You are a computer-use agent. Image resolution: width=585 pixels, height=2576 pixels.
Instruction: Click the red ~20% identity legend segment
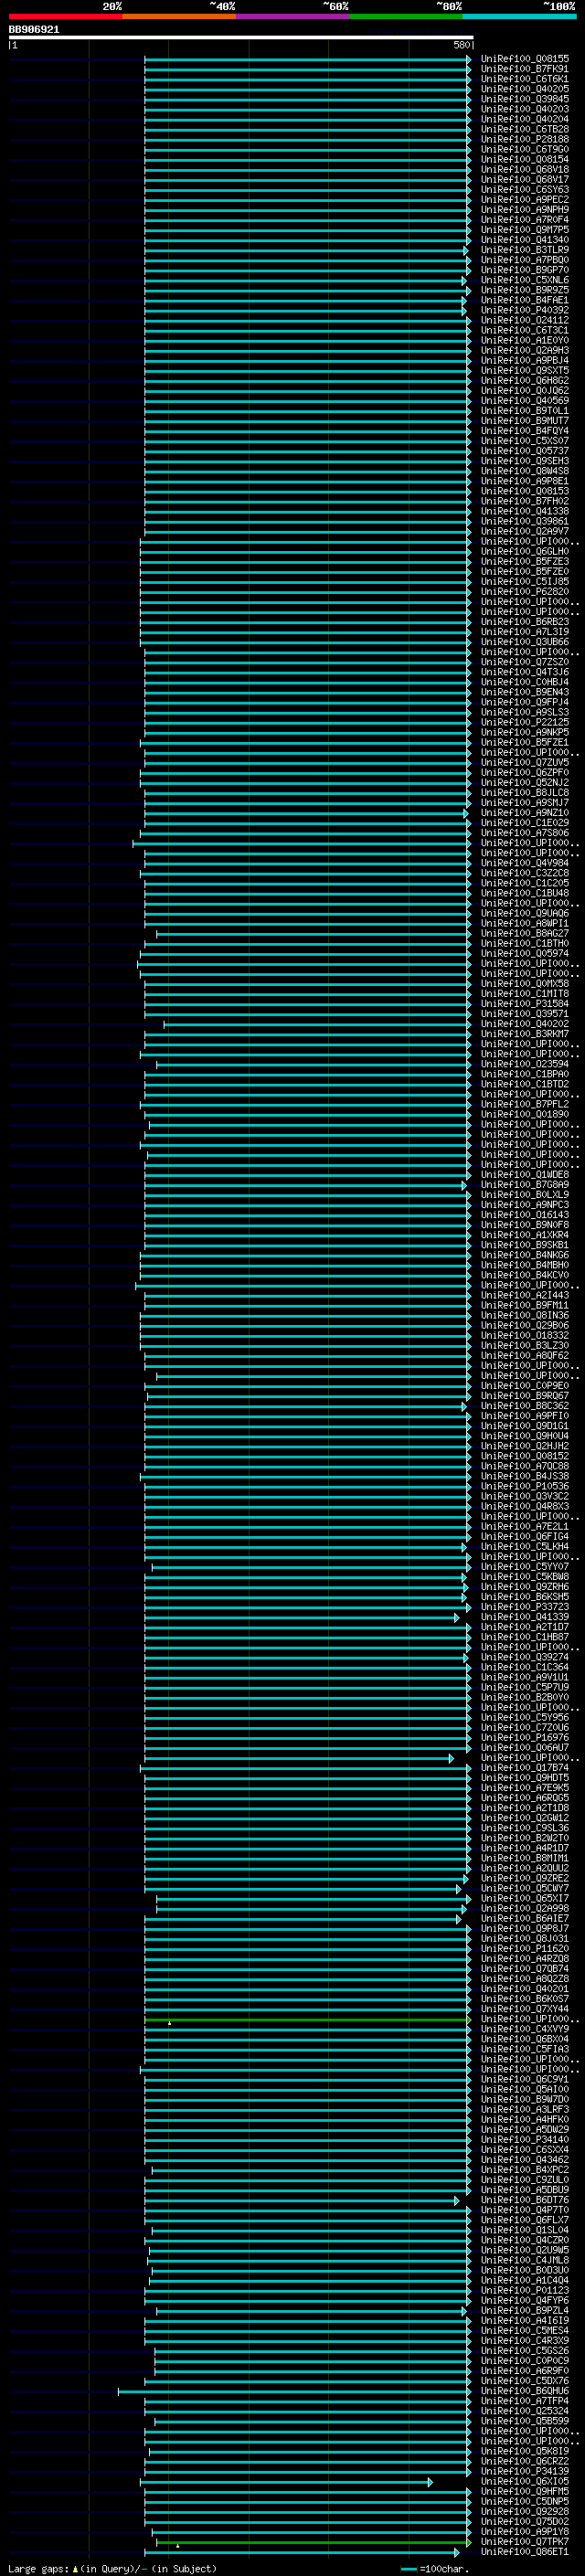pos(65,16)
